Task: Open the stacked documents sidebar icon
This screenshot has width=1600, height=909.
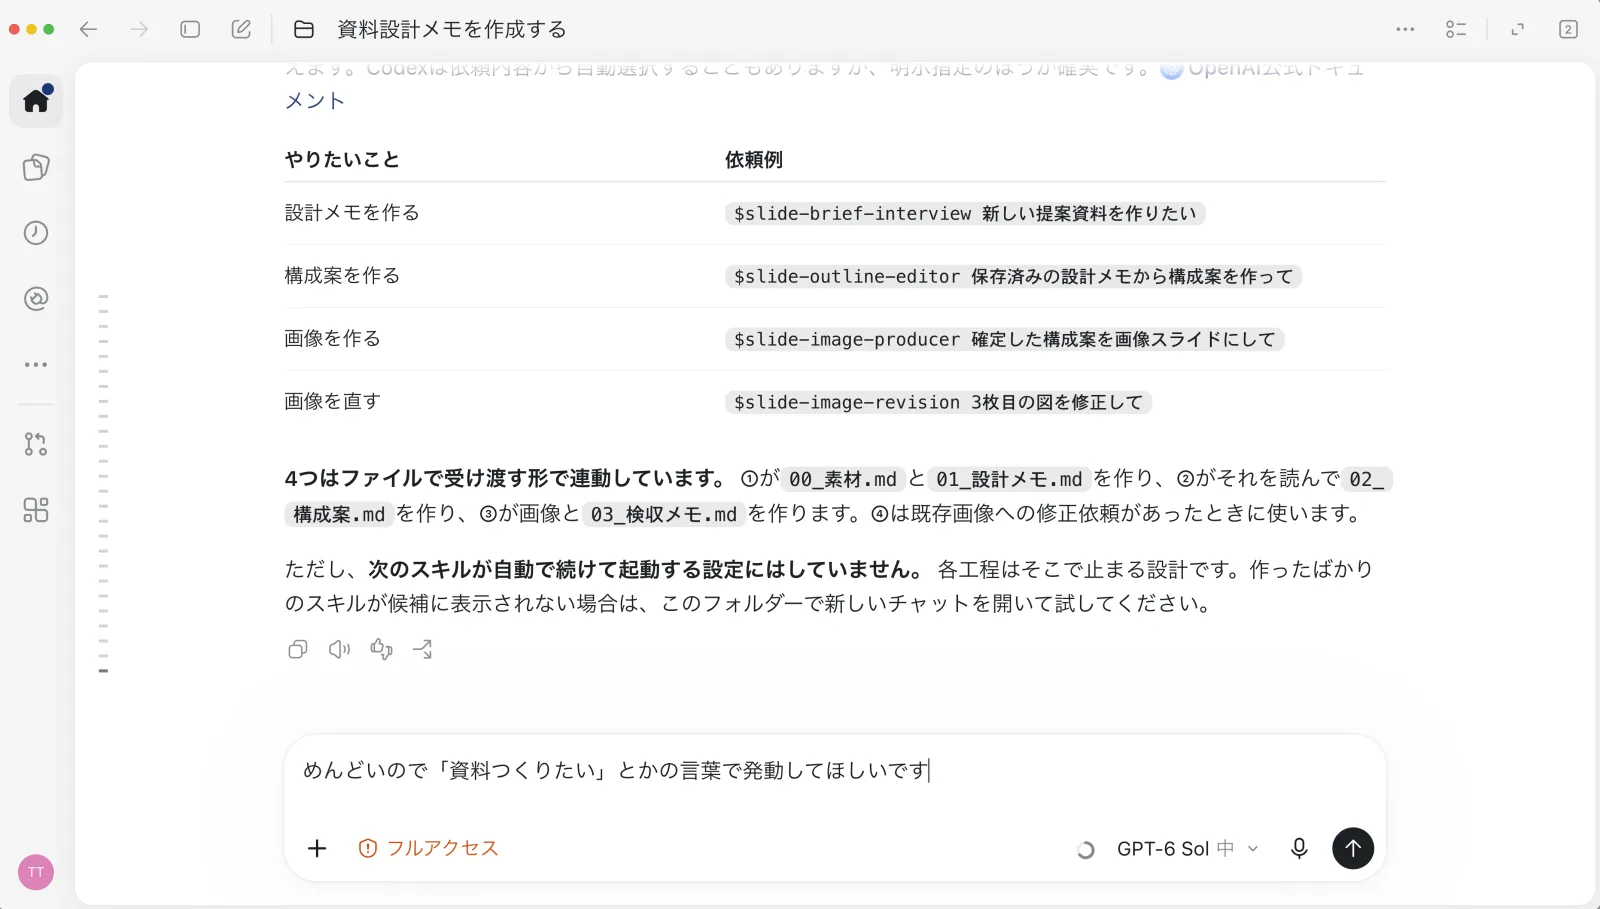Action: coord(36,167)
